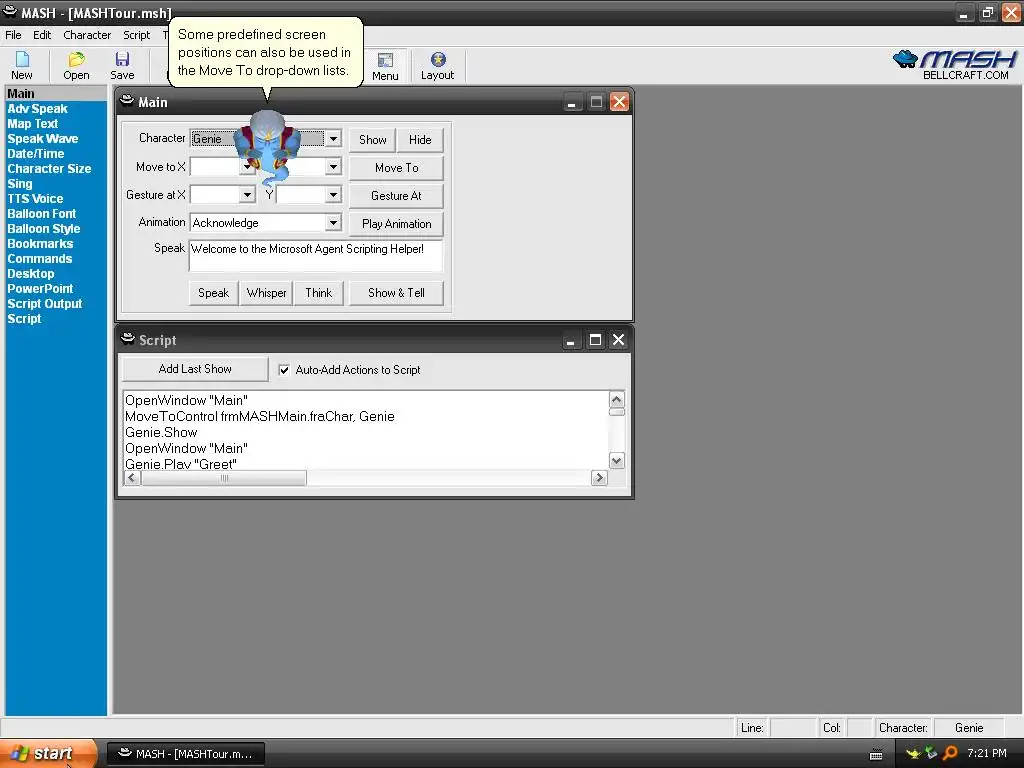The height and width of the screenshot is (768, 1024).
Task: Open Balloon Style sidebar item
Action: [x=43, y=229]
